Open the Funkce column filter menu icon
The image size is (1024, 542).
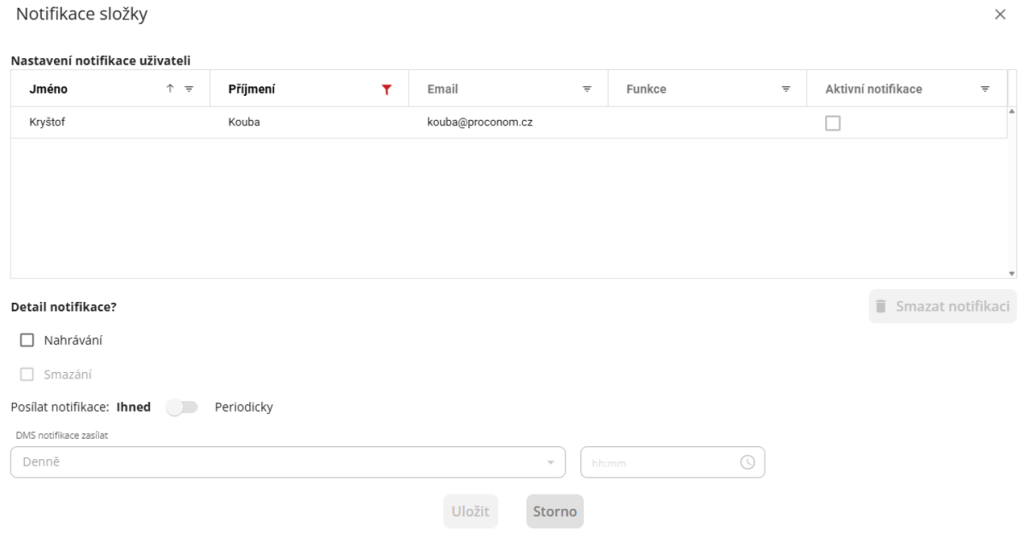tap(786, 89)
